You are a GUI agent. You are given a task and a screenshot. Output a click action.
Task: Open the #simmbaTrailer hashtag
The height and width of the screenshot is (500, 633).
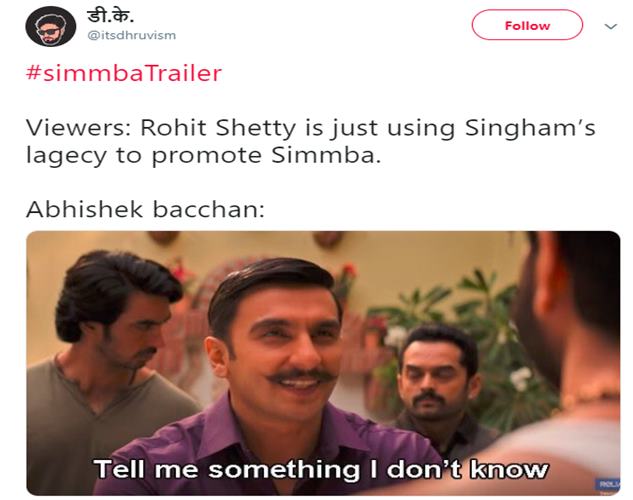[124, 73]
